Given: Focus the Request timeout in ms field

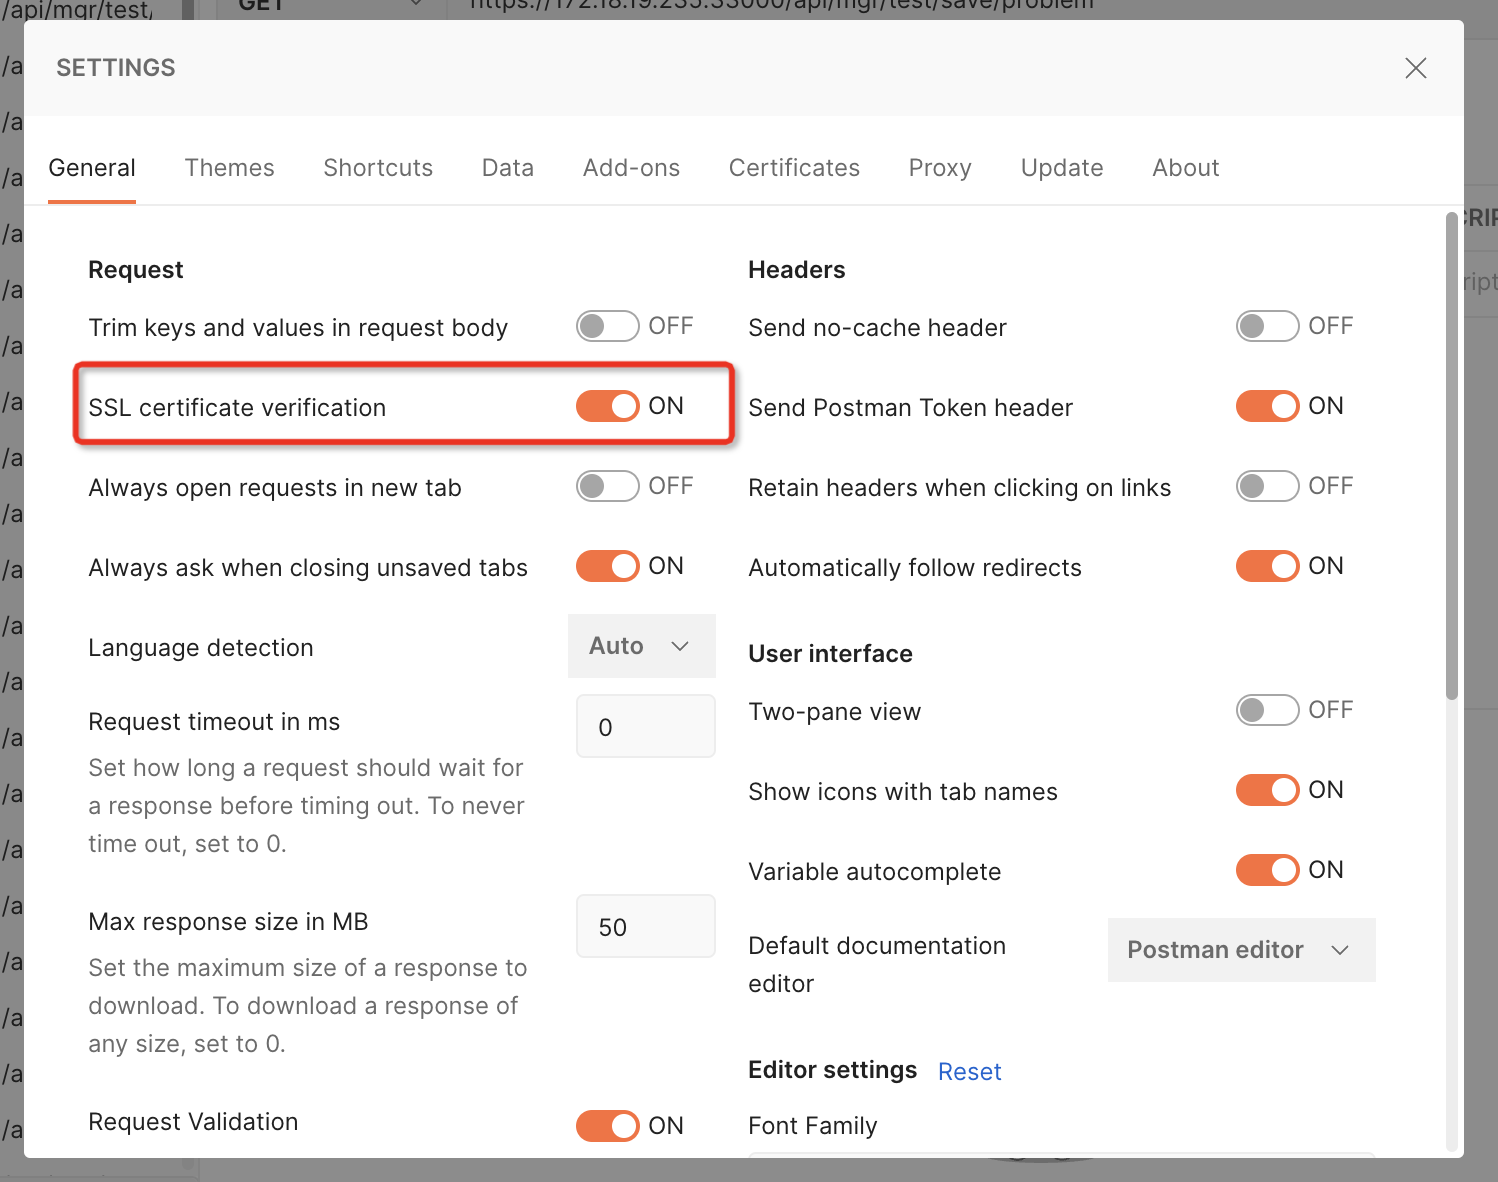Looking at the screenshot, I should tap(646, 726).
